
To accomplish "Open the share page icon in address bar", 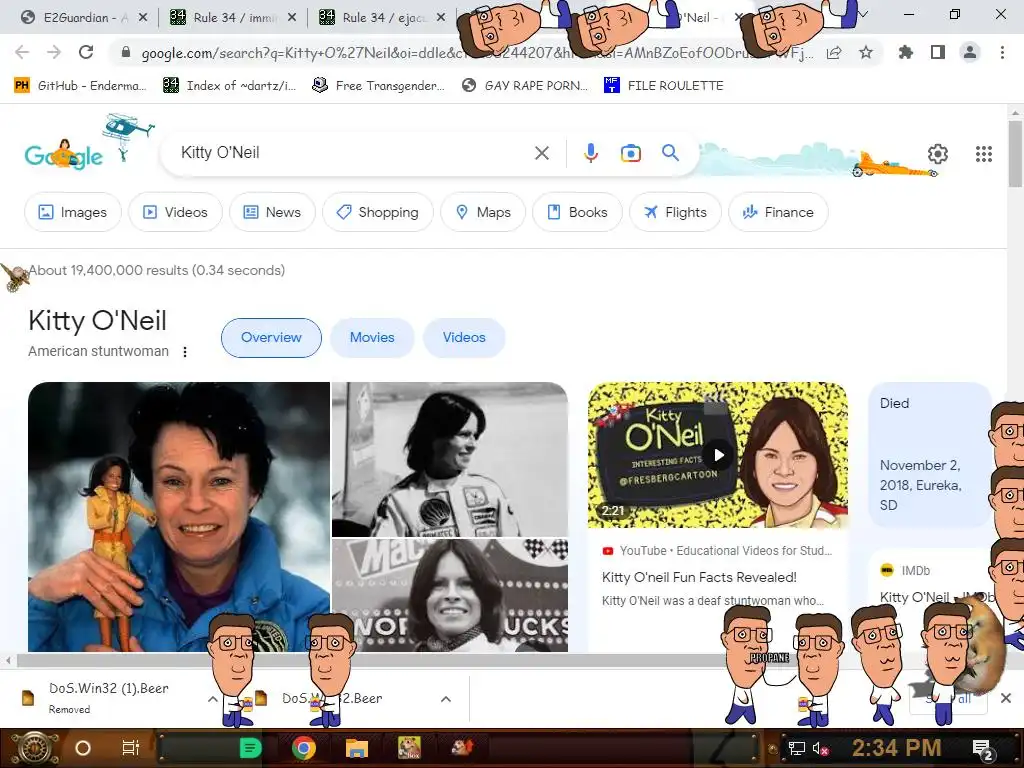I will pyautogui.click(x=834, y=53).
